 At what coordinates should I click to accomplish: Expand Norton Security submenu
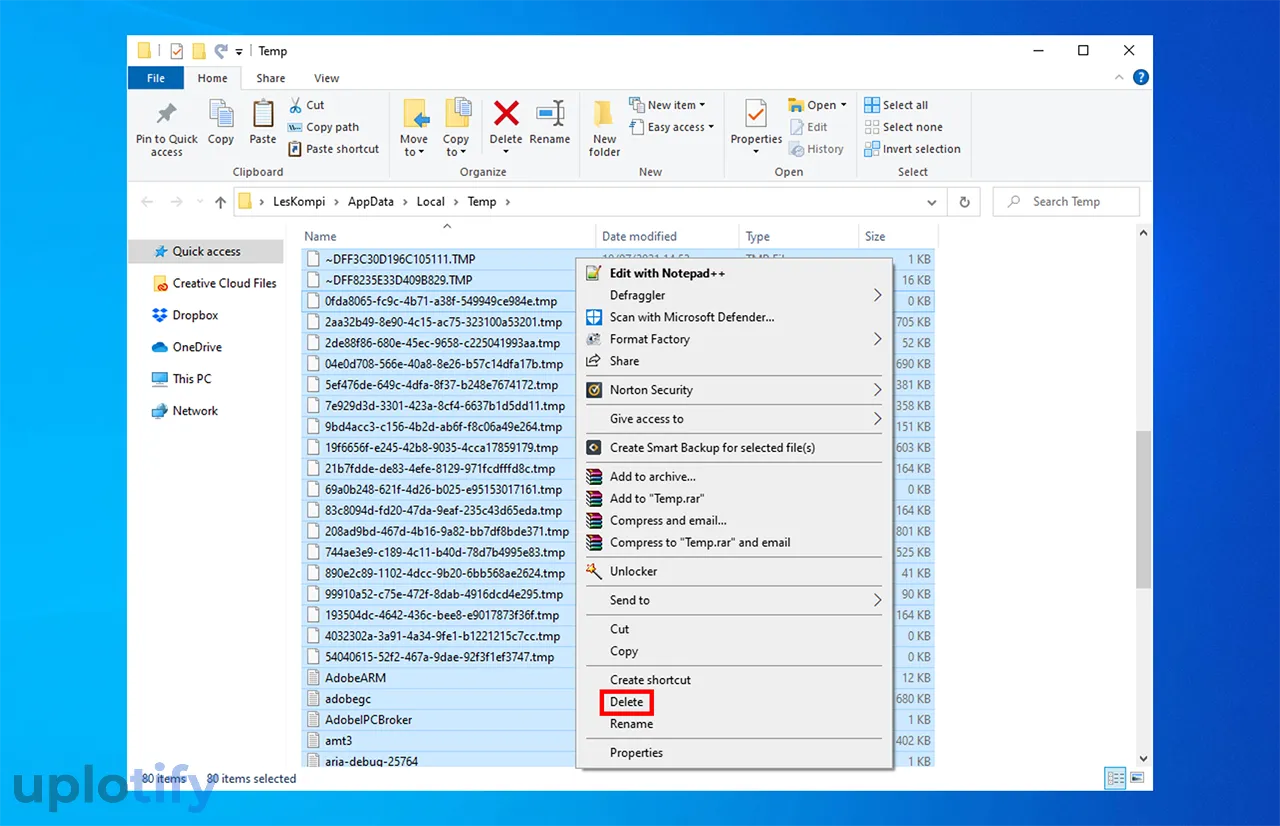click(735, 390)
